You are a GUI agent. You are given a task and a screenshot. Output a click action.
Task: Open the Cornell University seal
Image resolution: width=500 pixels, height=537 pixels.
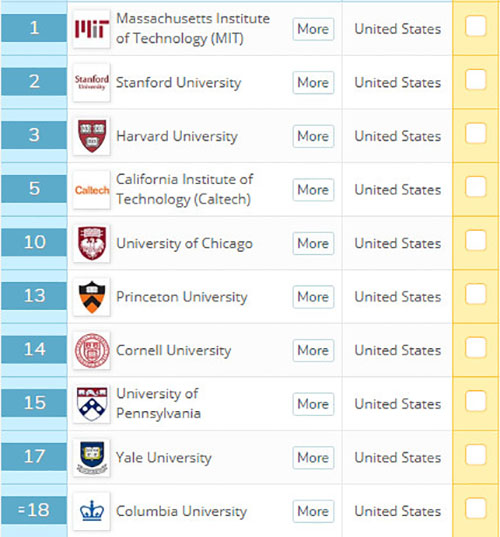(91, 350)
